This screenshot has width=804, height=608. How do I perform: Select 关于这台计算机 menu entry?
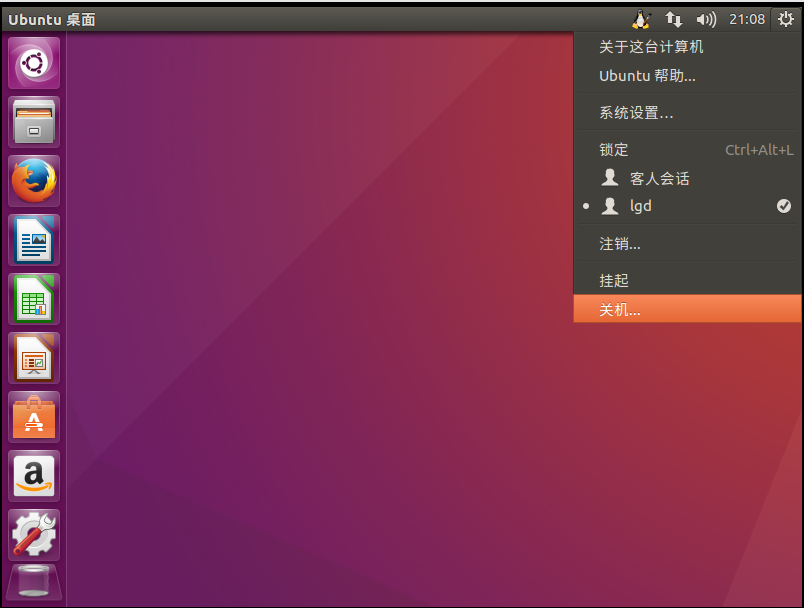coord(688,47)
